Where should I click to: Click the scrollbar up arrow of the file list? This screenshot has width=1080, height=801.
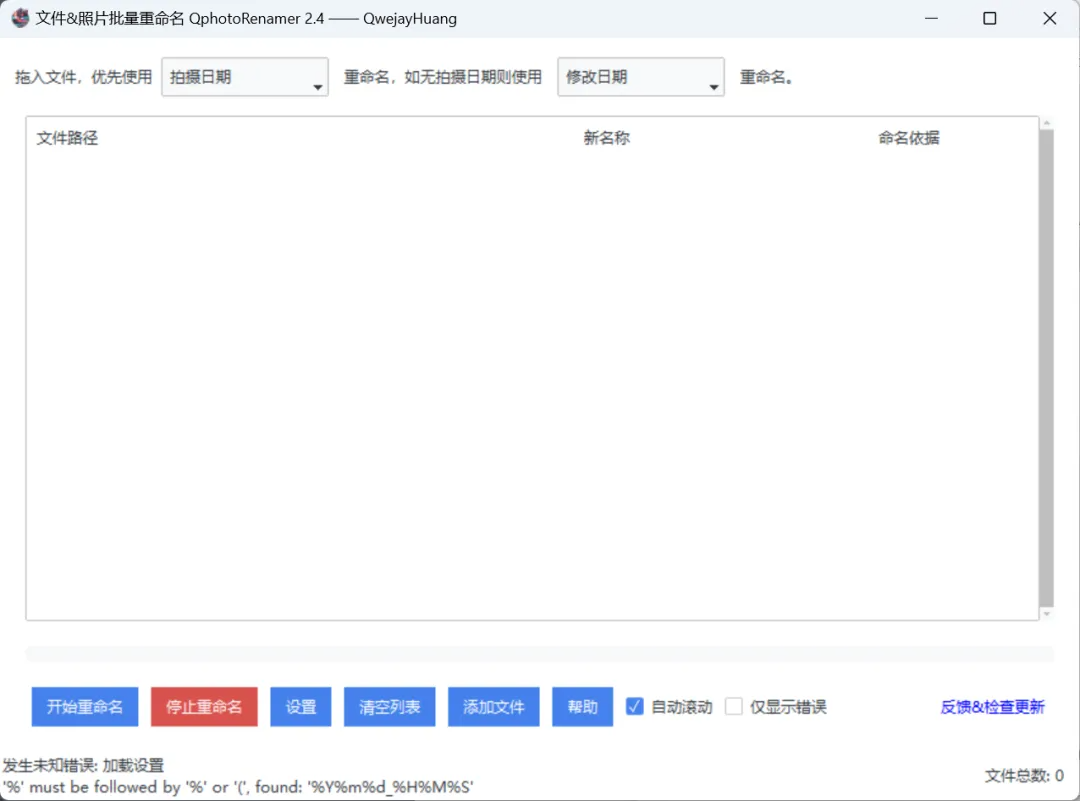1048,124
